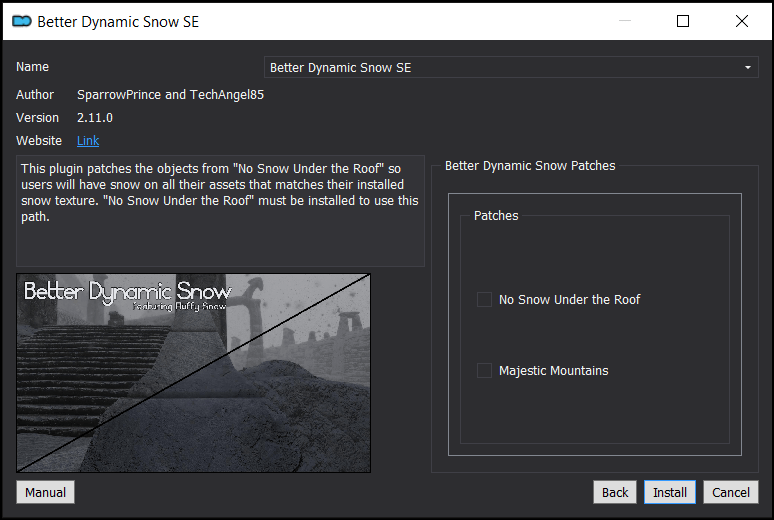The image size is (774, 520).
Task: Click the Mod Organizer icon in title bar
Action: (x=22, y=21)
